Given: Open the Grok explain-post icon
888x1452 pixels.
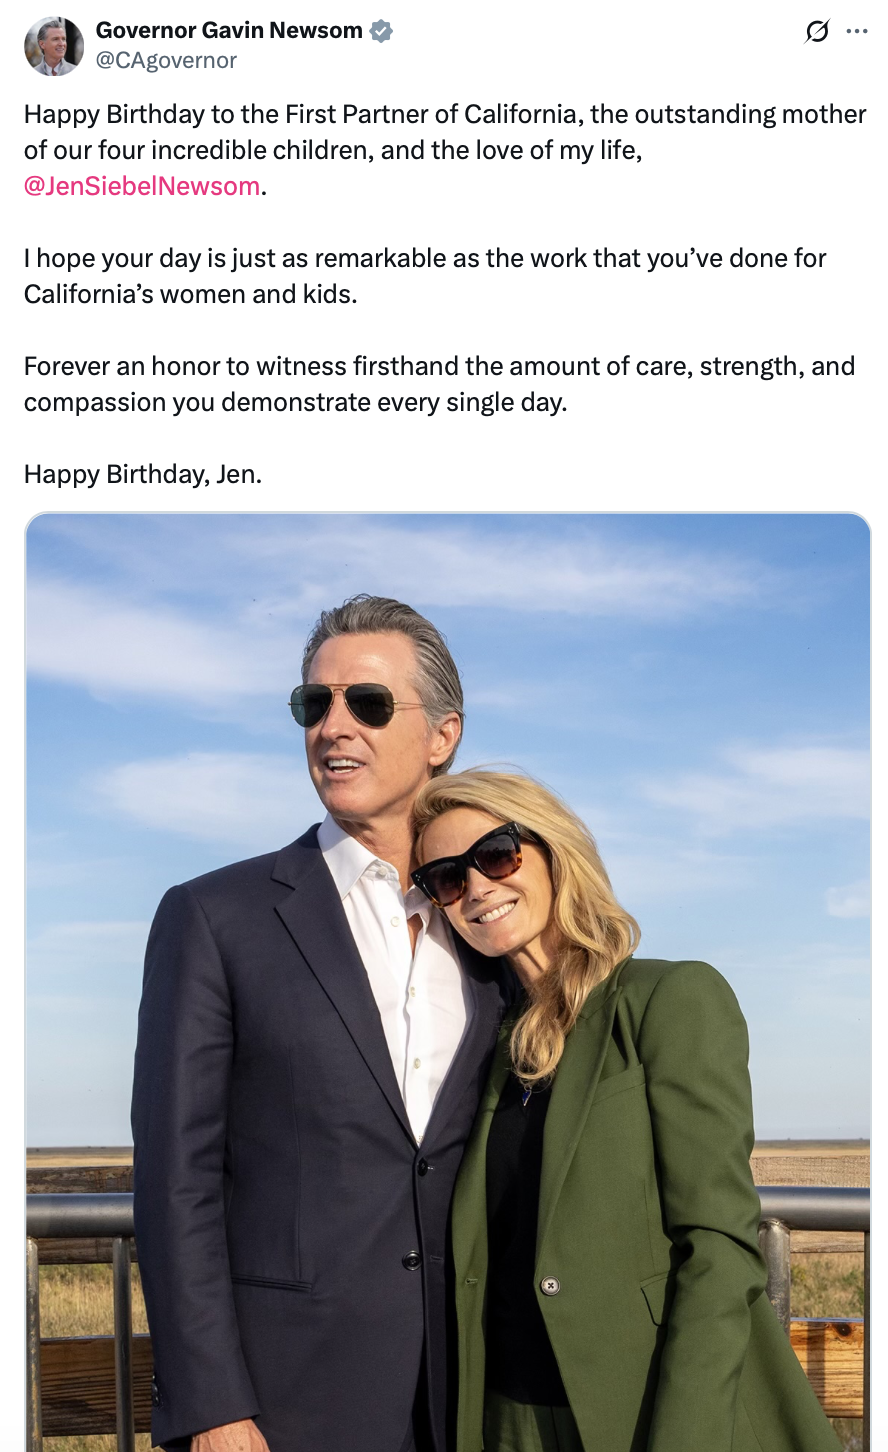Looking at the screenshot, I should (x=817, y=32).
